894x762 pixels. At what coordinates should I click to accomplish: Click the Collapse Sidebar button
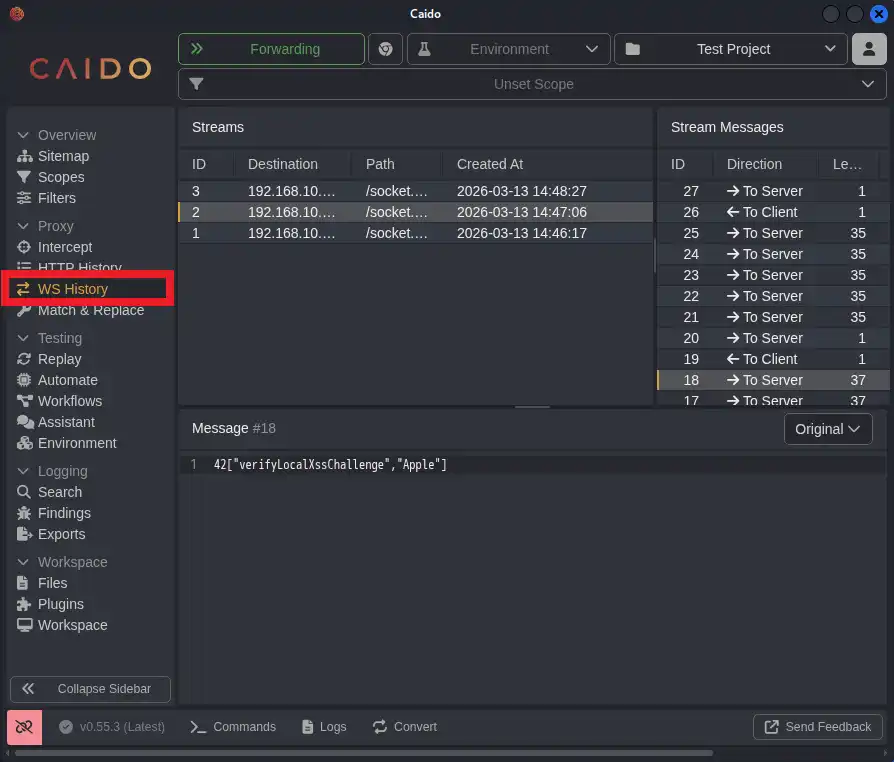tap(90, 689)
